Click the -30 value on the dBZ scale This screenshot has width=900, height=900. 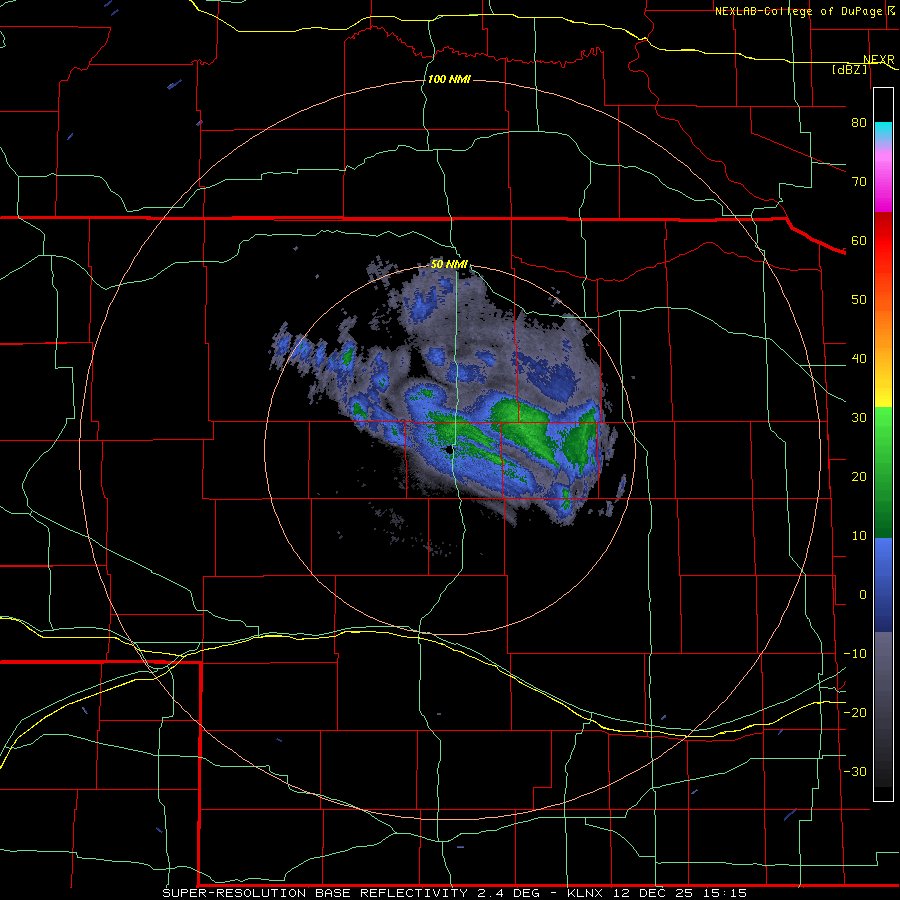pyautogui.click(x=855, y=771)
